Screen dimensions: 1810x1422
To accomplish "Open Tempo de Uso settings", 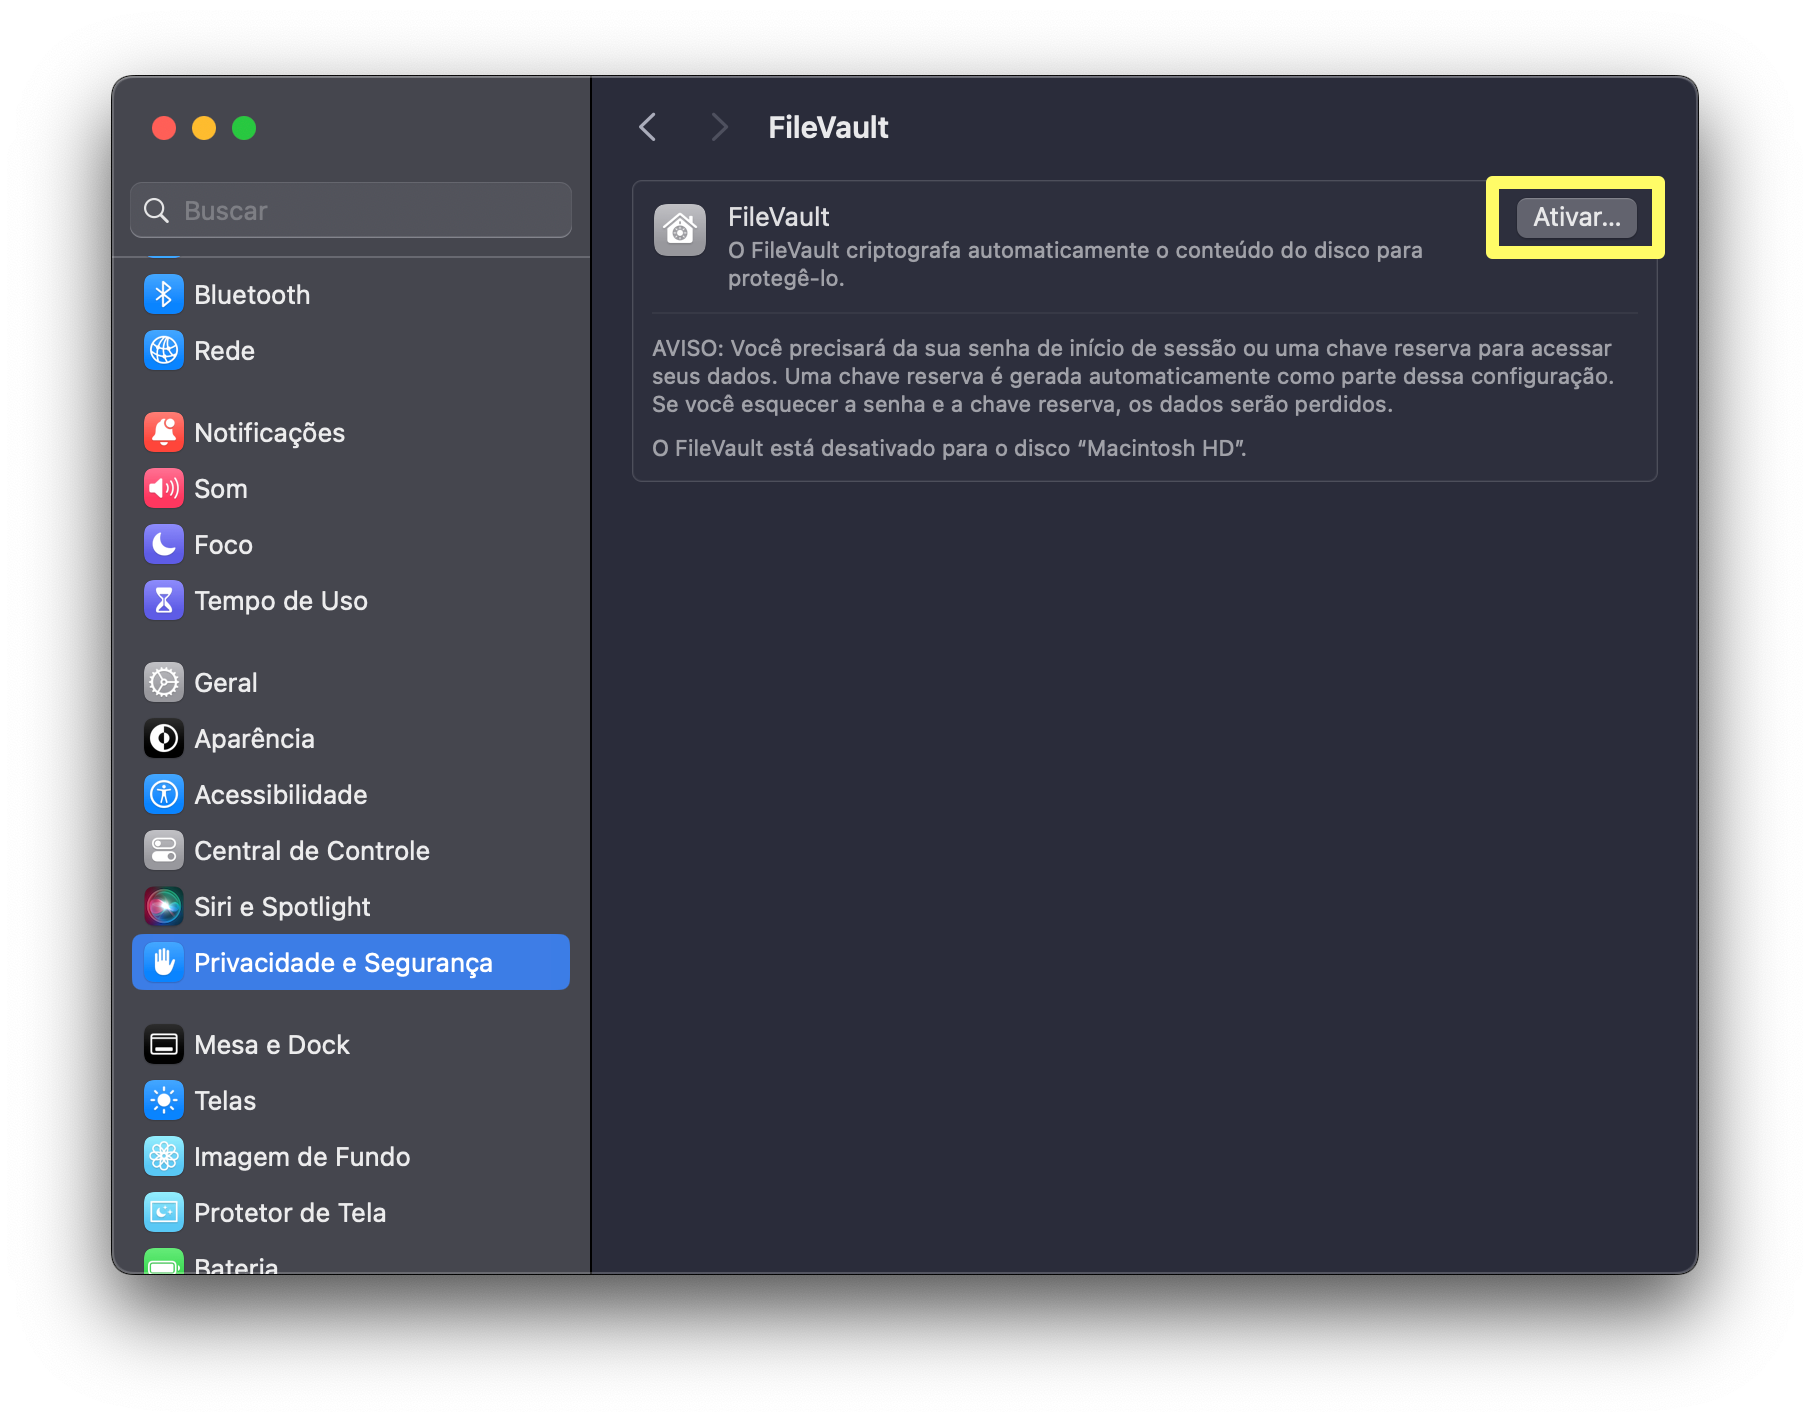I will pos(281,600).
